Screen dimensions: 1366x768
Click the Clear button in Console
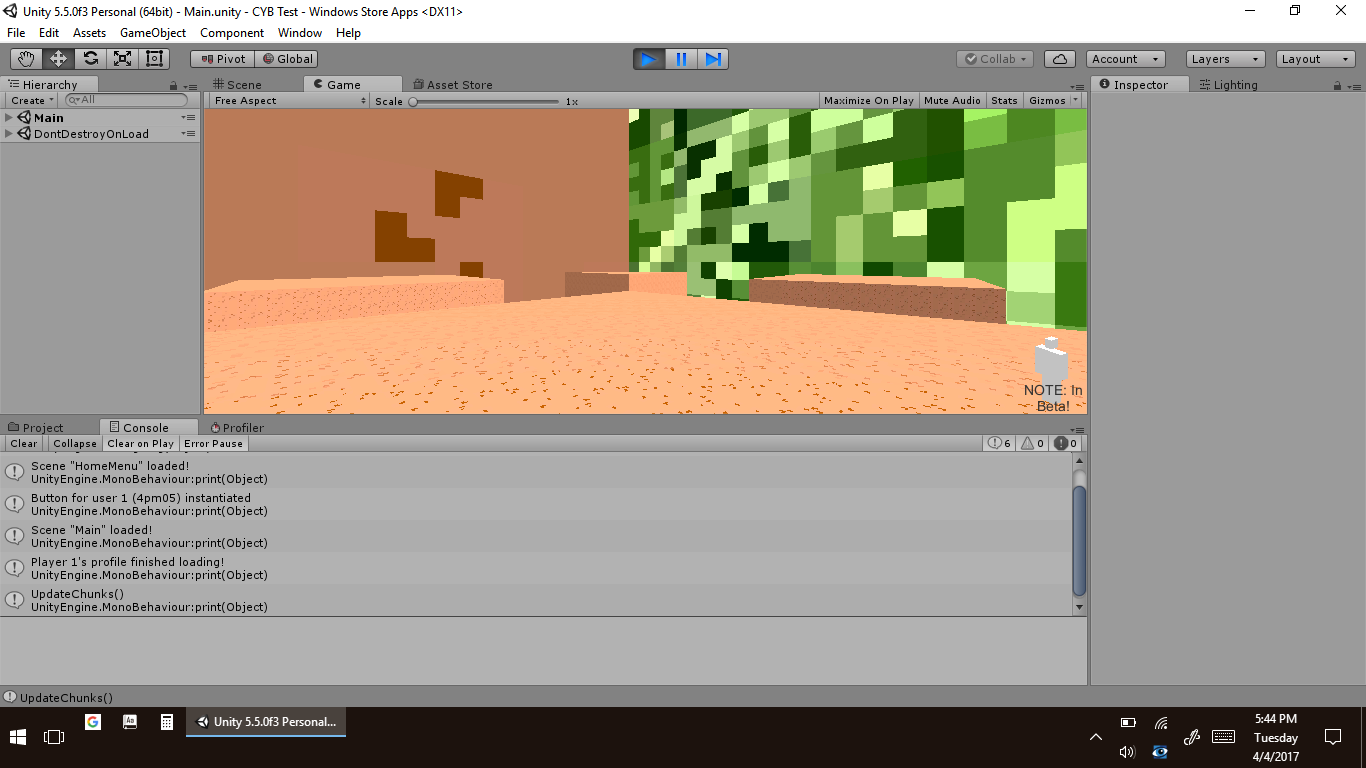24,444
